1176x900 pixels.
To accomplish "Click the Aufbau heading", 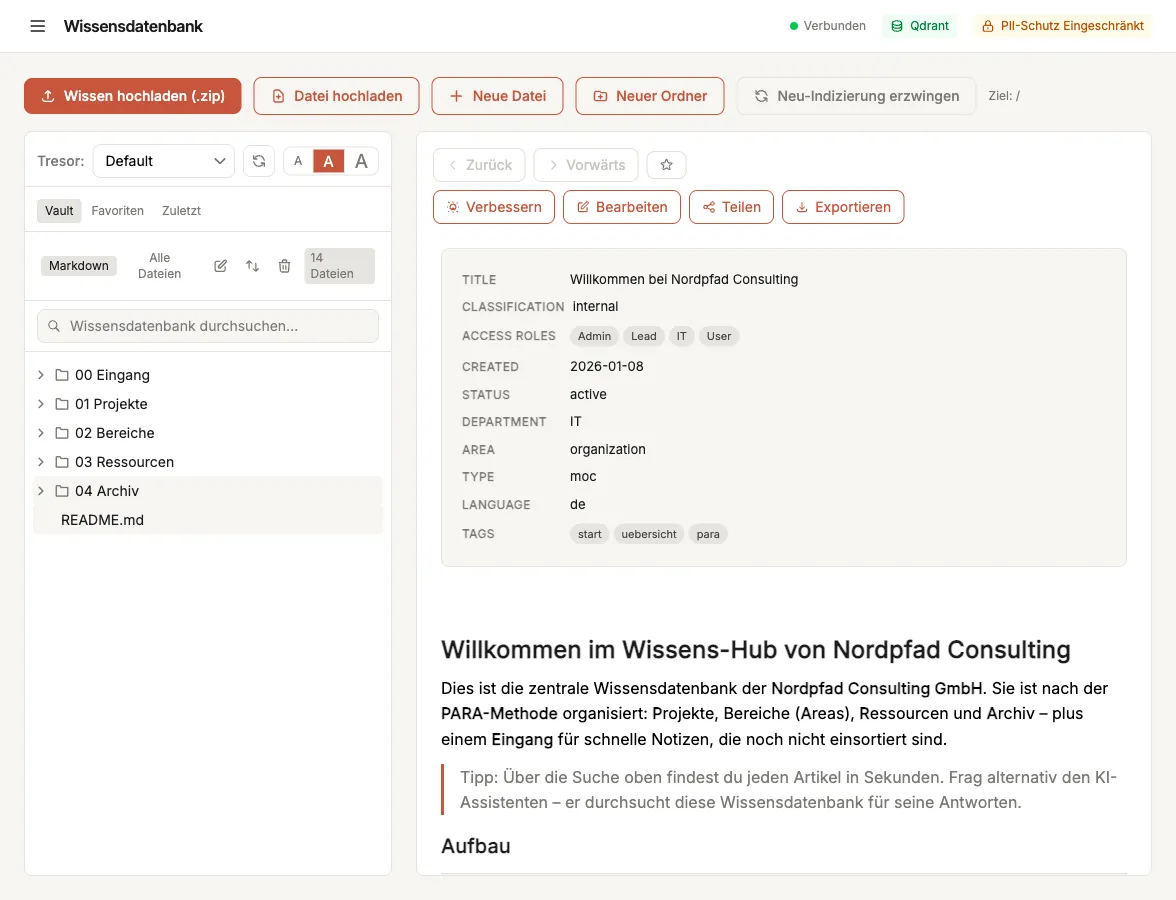I will pyautogui.click(x=476, y=846).
